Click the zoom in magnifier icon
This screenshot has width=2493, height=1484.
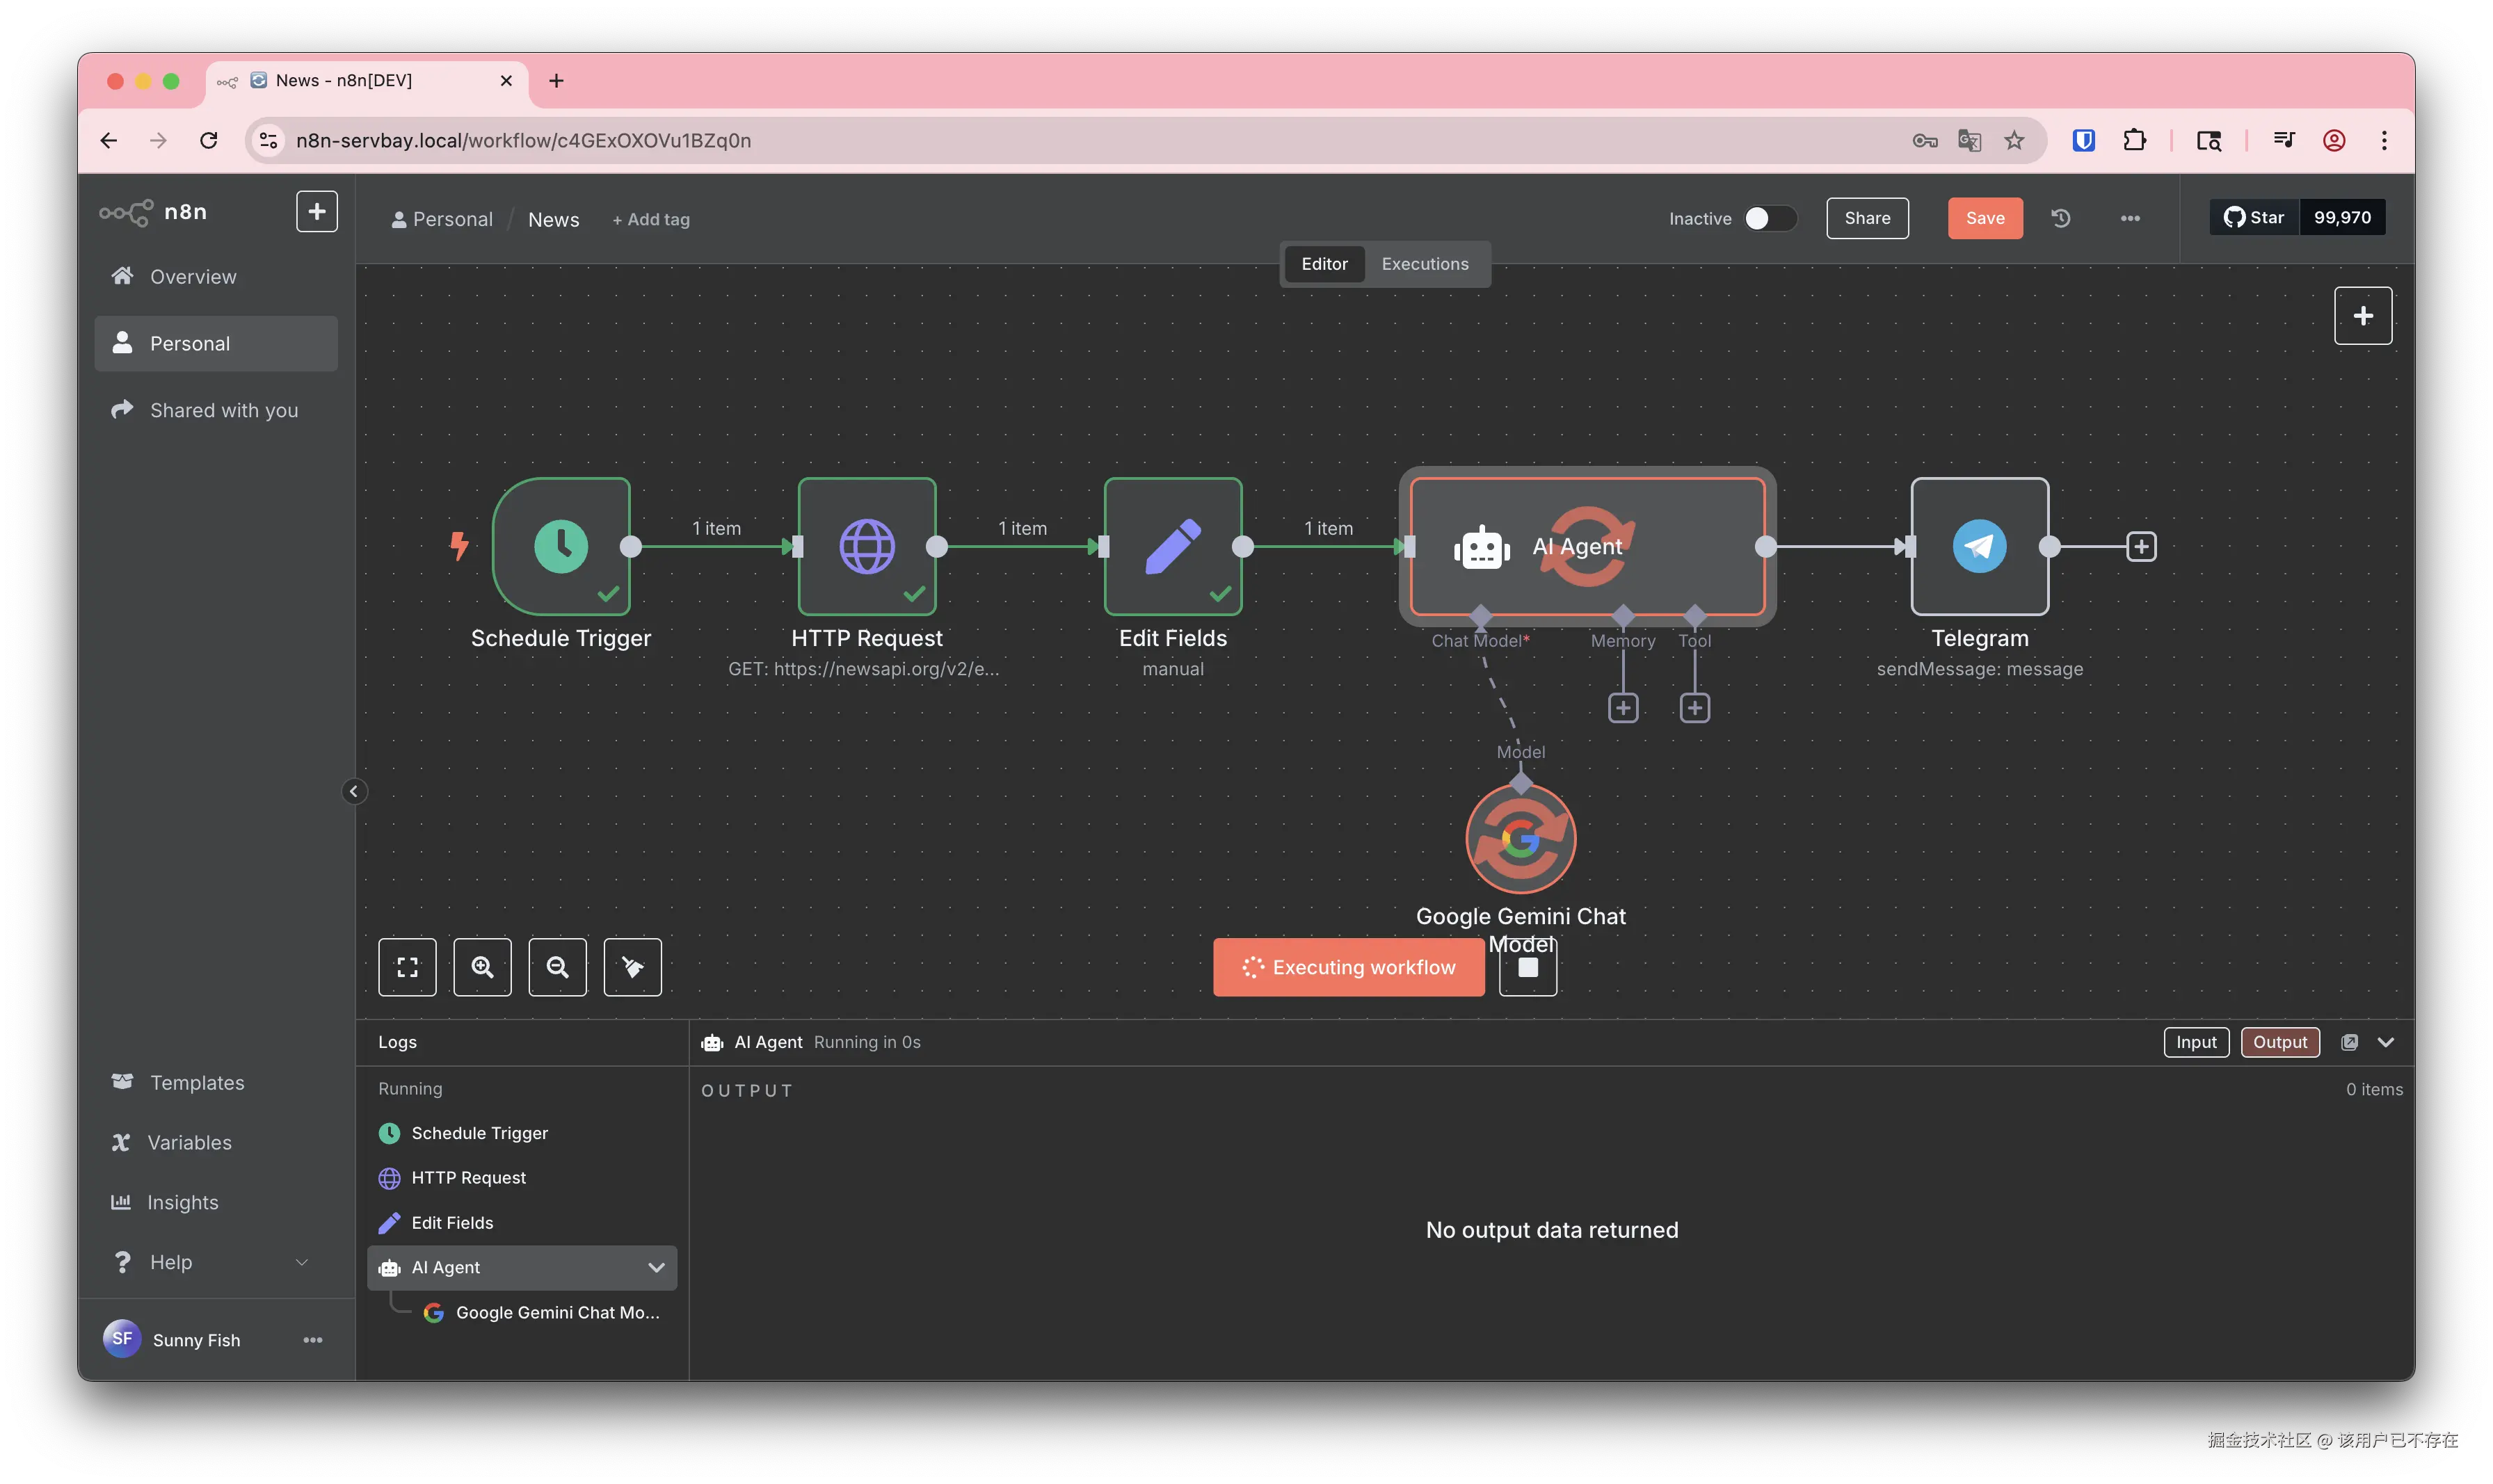tap(482, 967)
